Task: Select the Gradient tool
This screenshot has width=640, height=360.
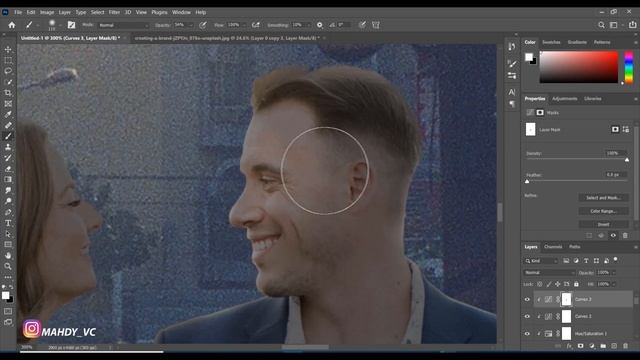Action: 8,180
